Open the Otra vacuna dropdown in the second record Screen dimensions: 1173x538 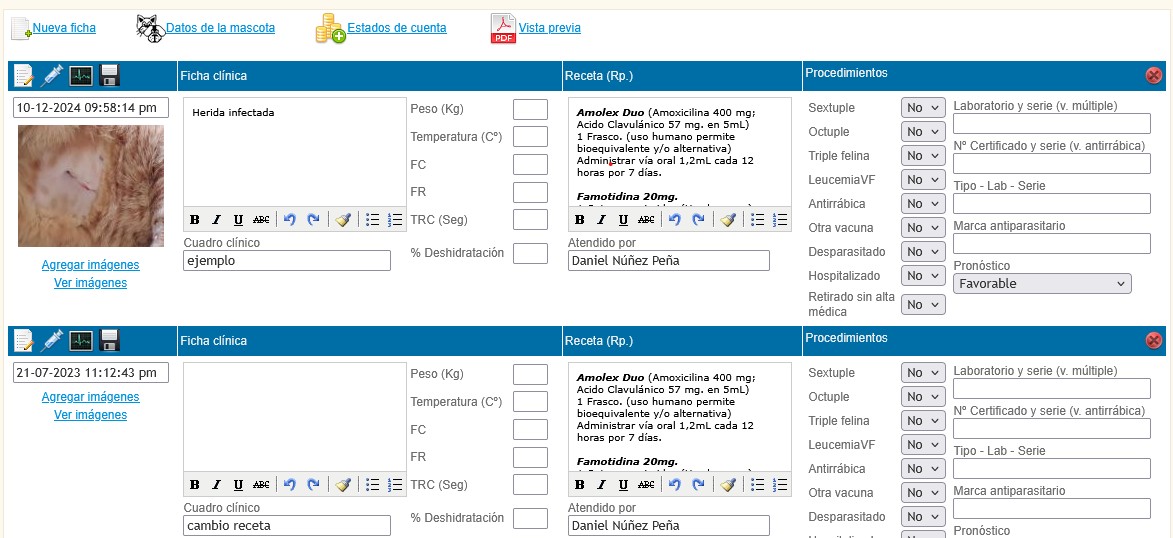(923, 492)
